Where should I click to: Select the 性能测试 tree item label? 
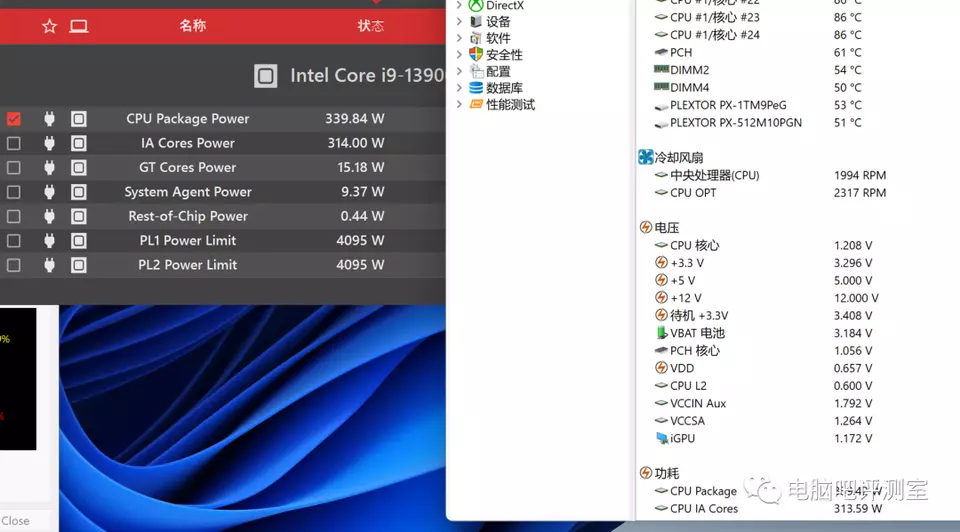point(511,105)
